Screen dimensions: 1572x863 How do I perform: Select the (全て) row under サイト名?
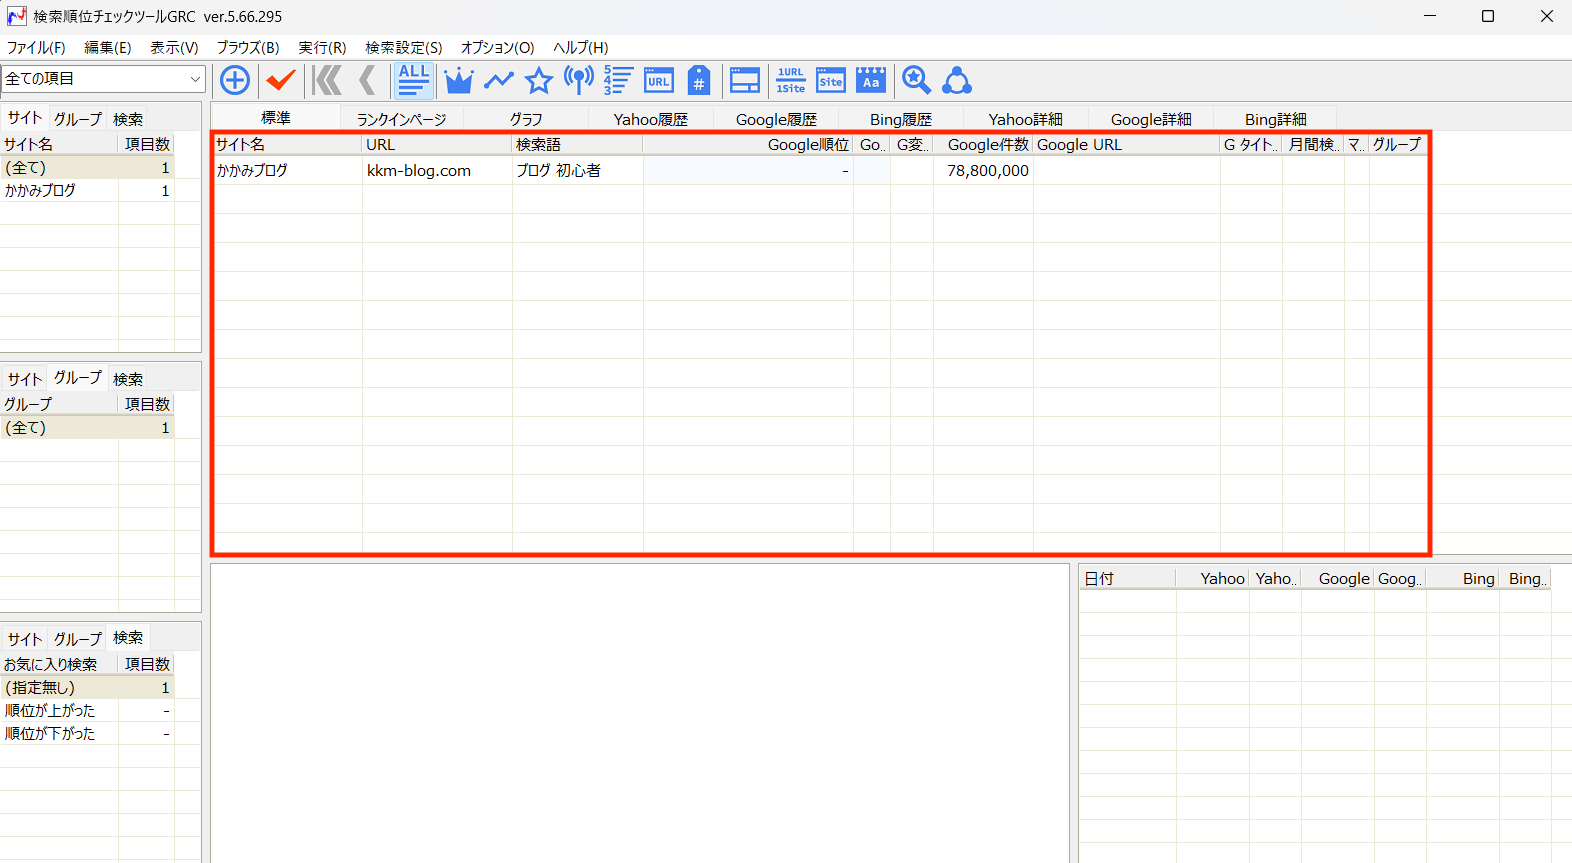pos(88,167)
